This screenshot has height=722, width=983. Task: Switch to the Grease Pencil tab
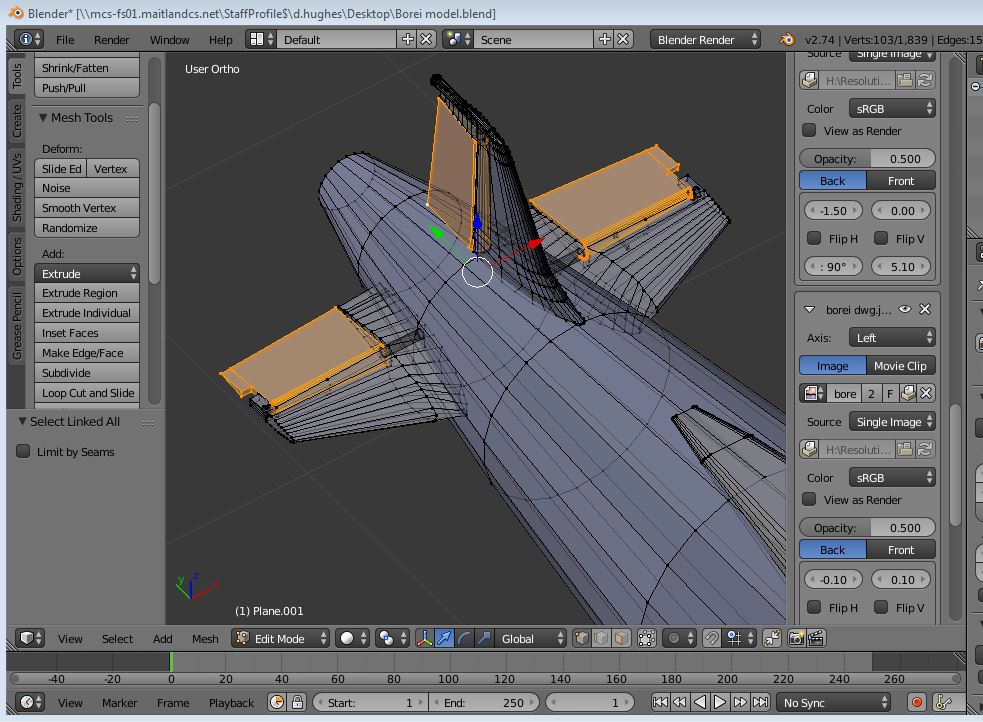pyautogui.click(x=17, y=325)
